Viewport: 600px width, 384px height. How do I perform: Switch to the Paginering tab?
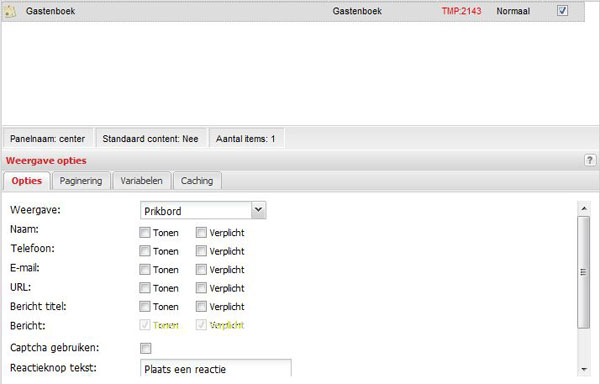click(x=81, y=181)
